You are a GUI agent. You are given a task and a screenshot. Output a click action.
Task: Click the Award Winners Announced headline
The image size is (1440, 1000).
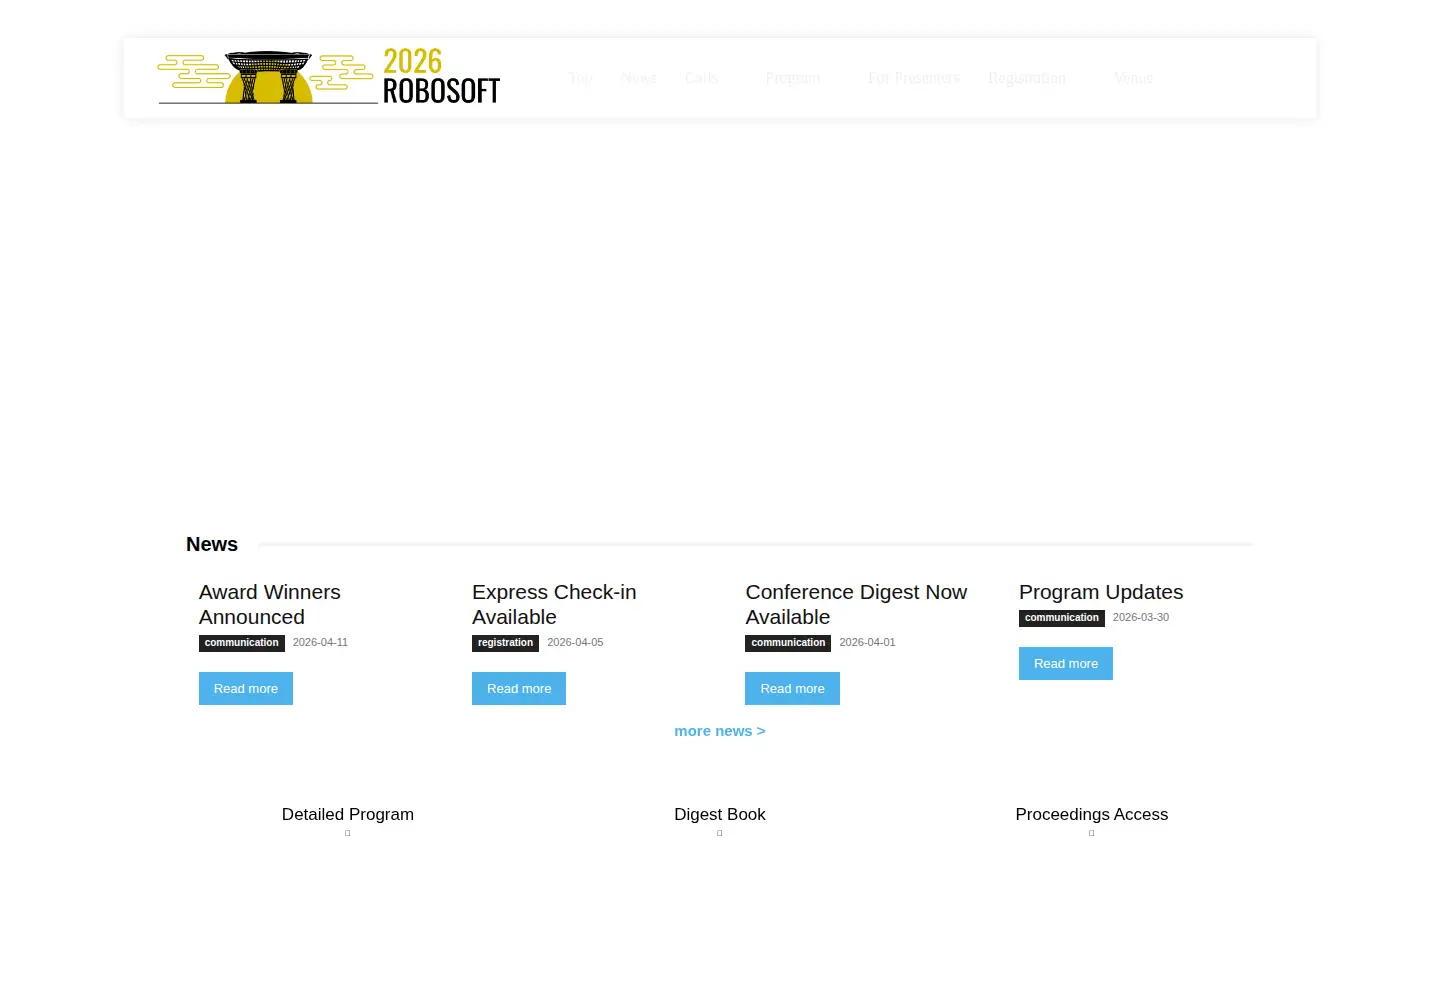[270, 604]
